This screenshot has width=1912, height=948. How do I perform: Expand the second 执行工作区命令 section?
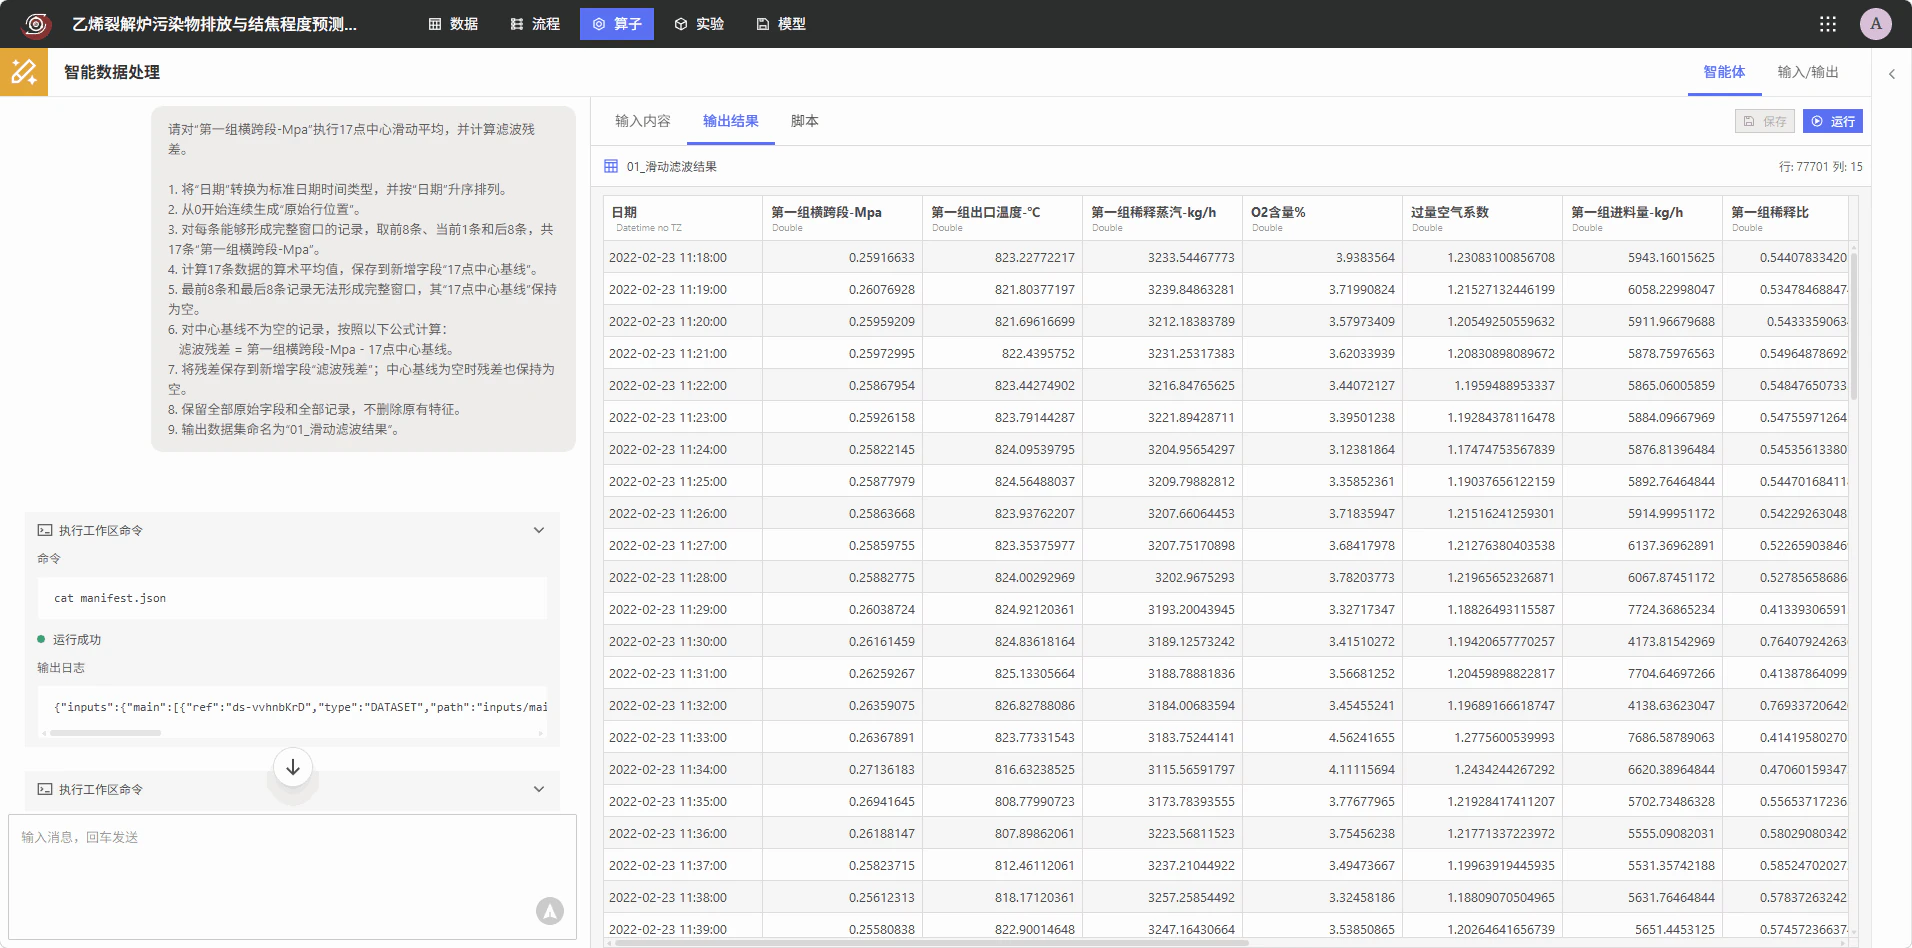[x=539, y=789]
